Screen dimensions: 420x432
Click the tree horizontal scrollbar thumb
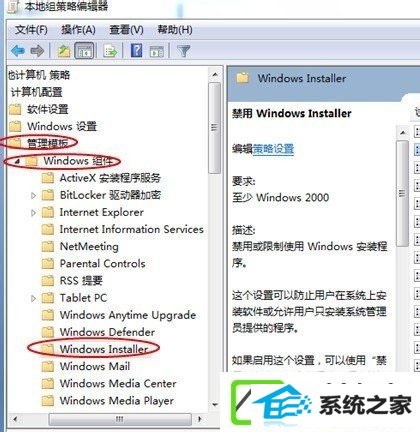(x=120, y=419)
